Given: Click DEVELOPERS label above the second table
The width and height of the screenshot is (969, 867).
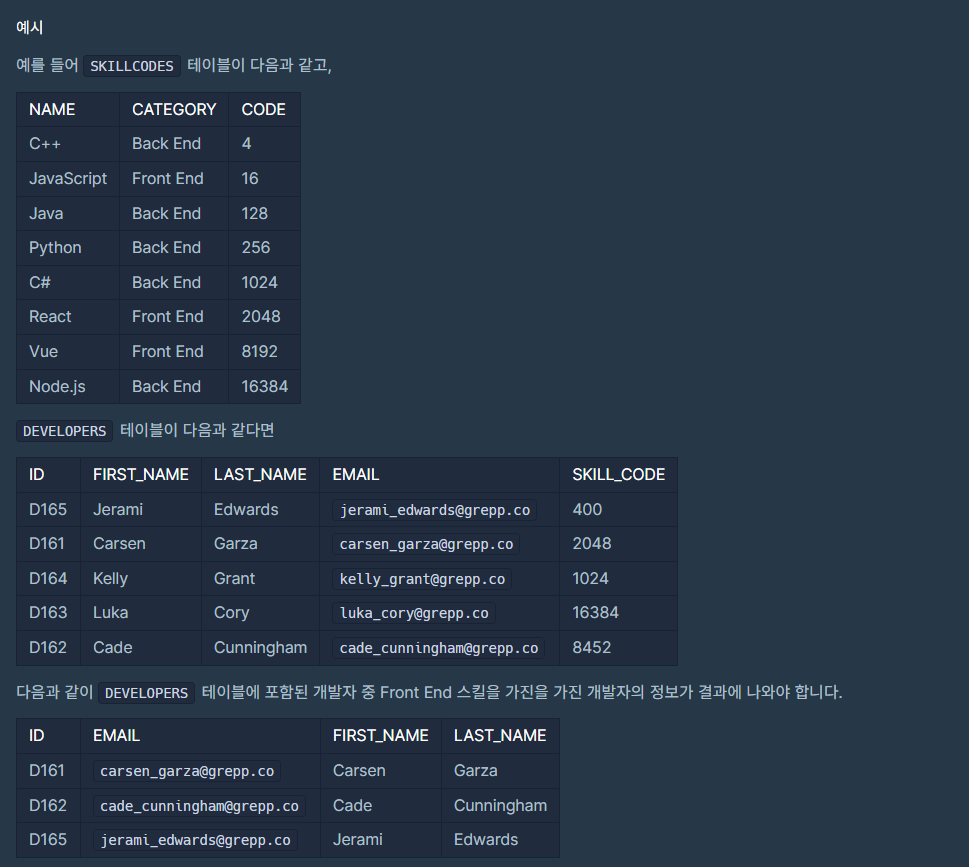Looking at the screenshot, I should click(64, 431).
